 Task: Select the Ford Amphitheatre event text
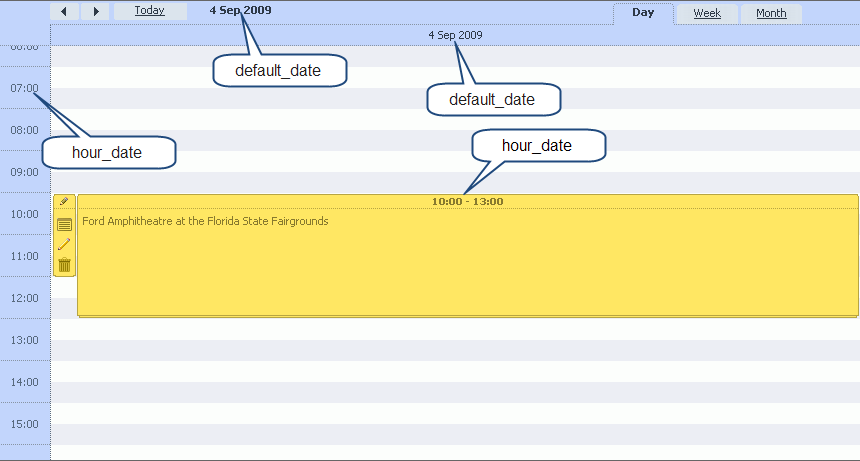click(x=205, y=221)
